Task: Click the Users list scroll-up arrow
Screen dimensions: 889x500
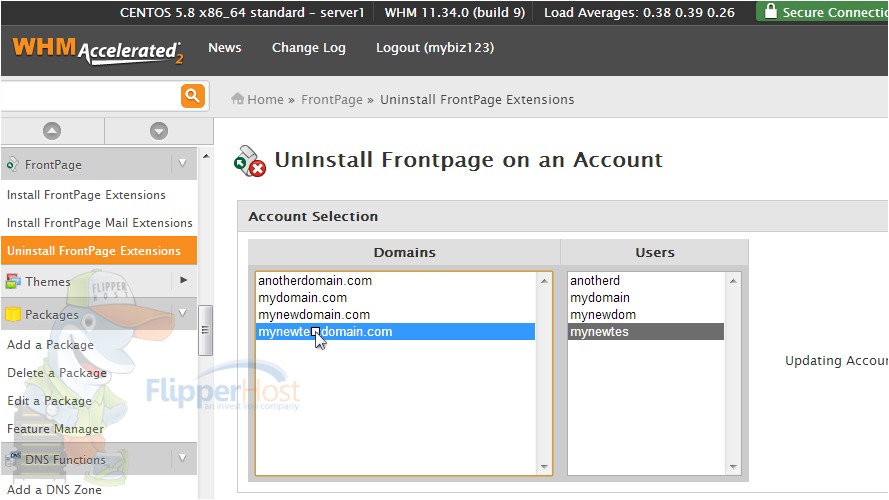Action: click(733, 281)
